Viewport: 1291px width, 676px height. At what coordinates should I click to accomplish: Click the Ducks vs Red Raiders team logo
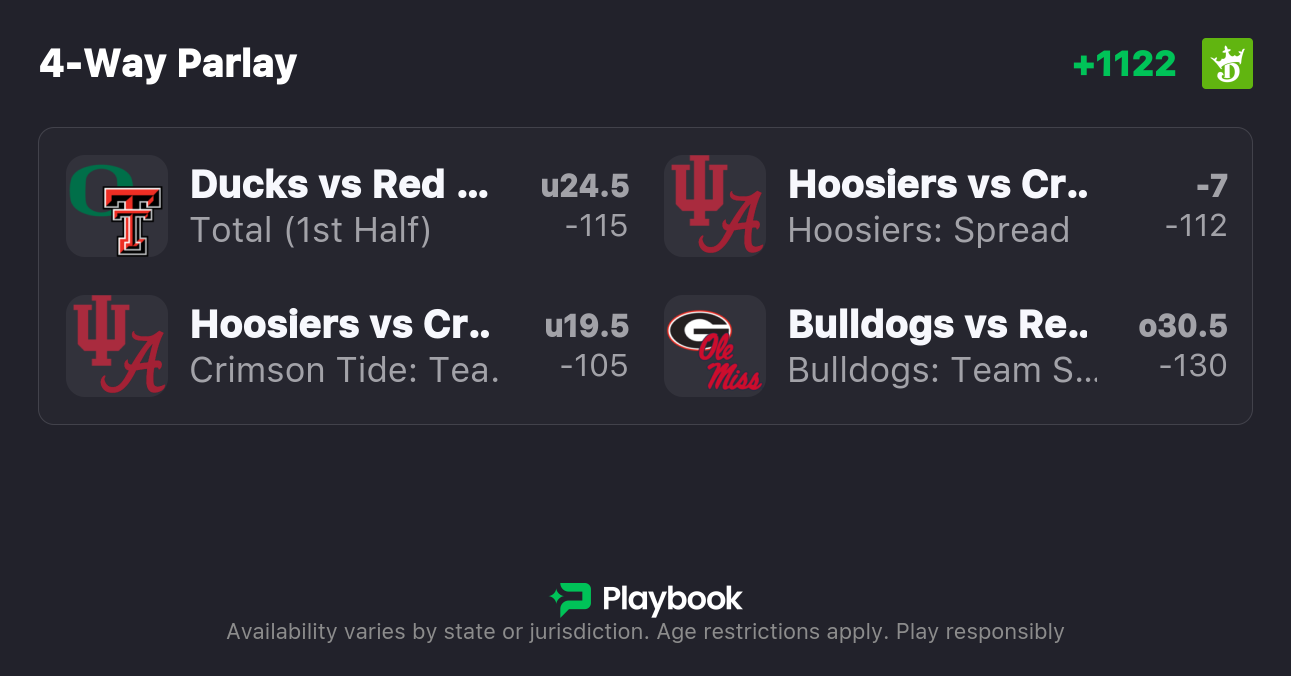point(117,206)
